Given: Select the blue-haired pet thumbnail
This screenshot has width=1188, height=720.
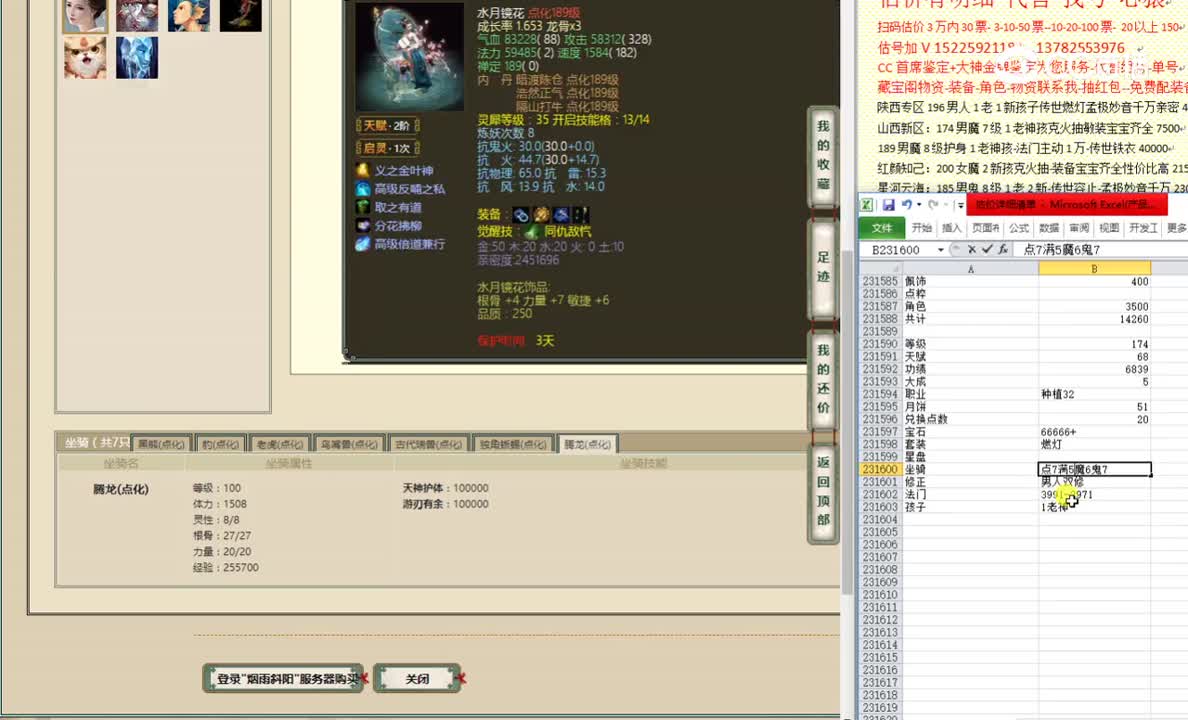Looking at the screenshot, I should tap(189, 16).
